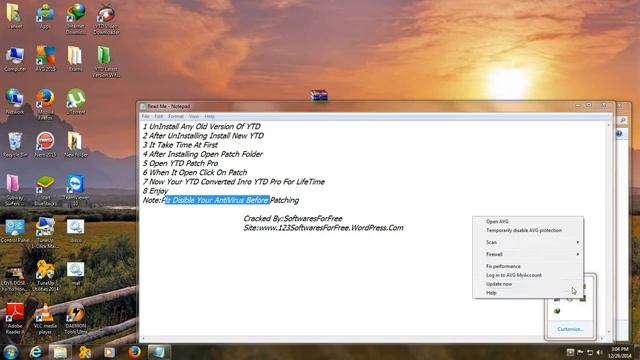Select the Recycle Bin icon
The image size is (640, 360).
click(x=15, y=144)
